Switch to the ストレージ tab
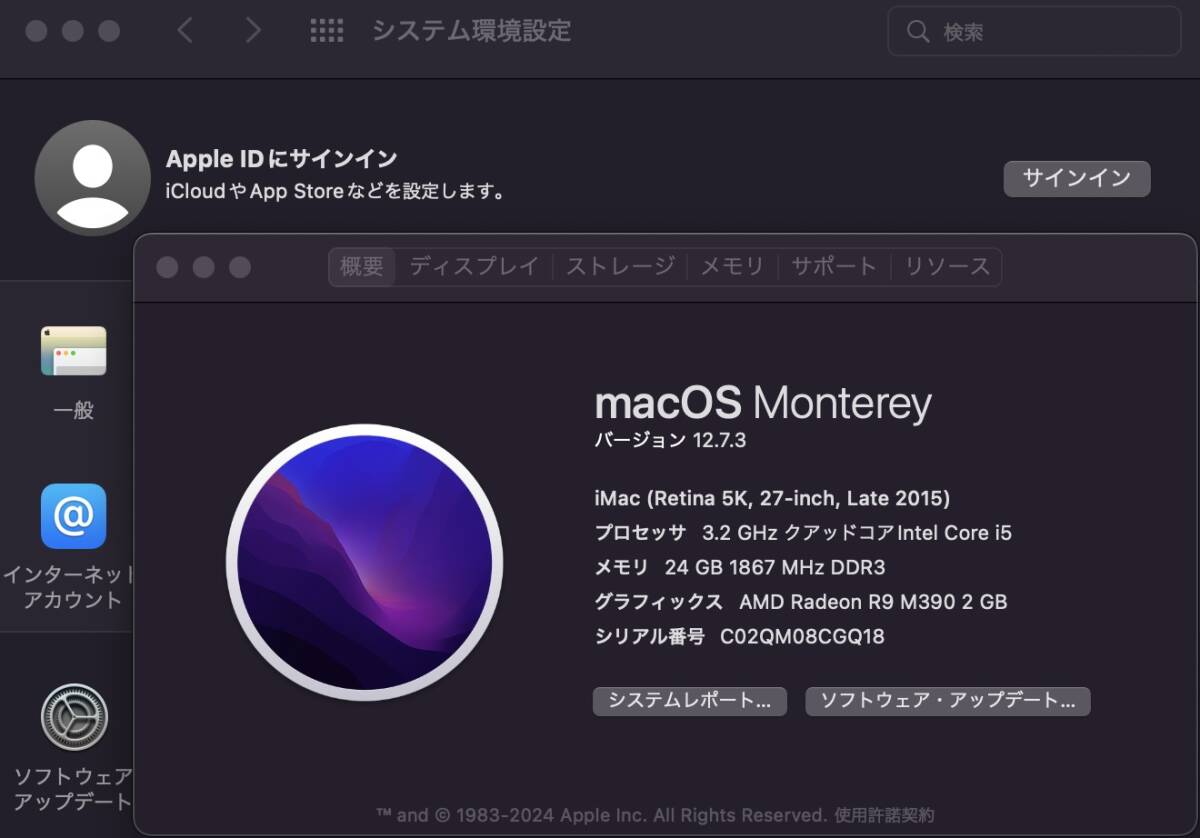 620,267
